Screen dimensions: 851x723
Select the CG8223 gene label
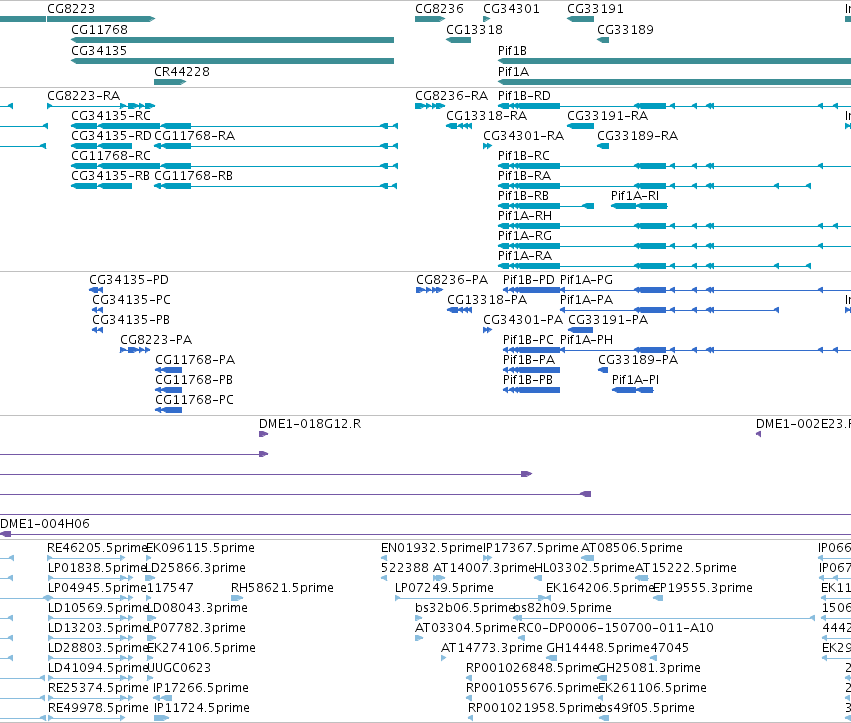(x=71, y=9)
